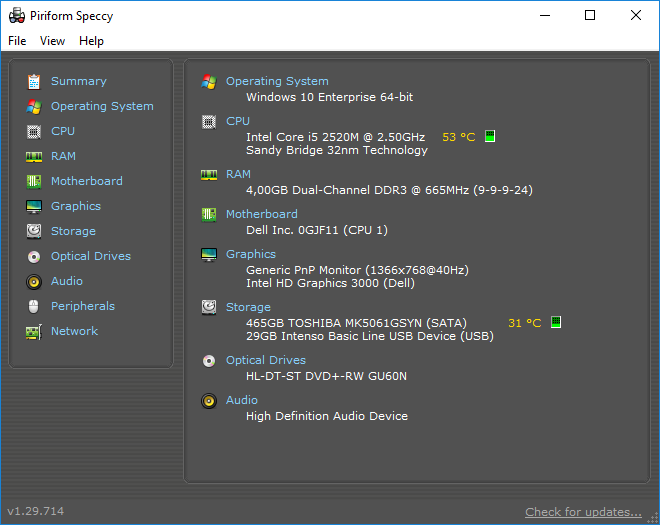Click the window resize grip corner

click(x=654, y=519)
